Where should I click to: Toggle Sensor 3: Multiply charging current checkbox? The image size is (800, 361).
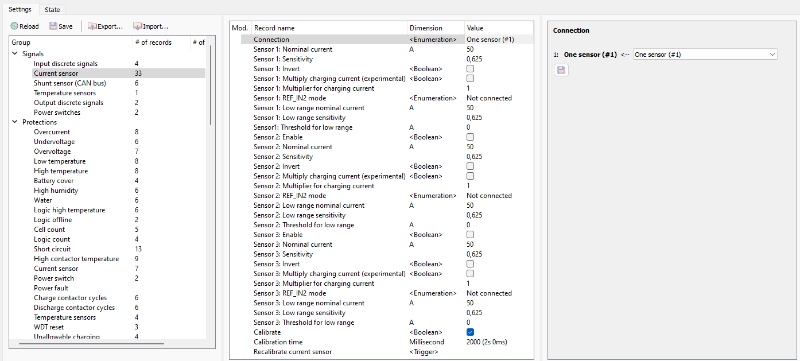[x=470, y=274]
